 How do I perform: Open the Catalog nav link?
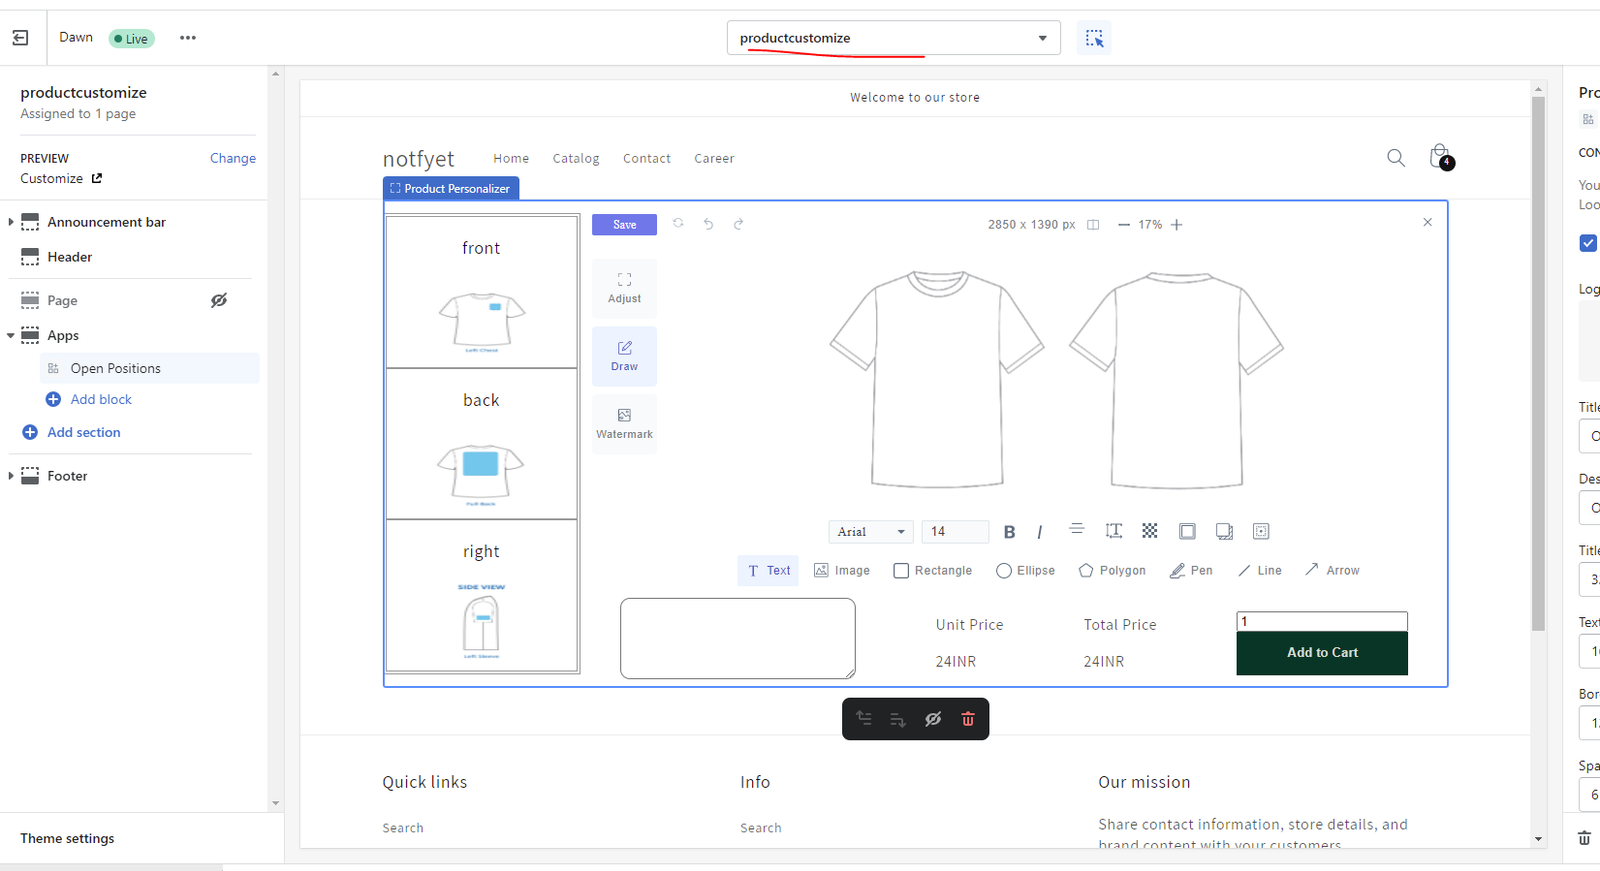(576, 159)
